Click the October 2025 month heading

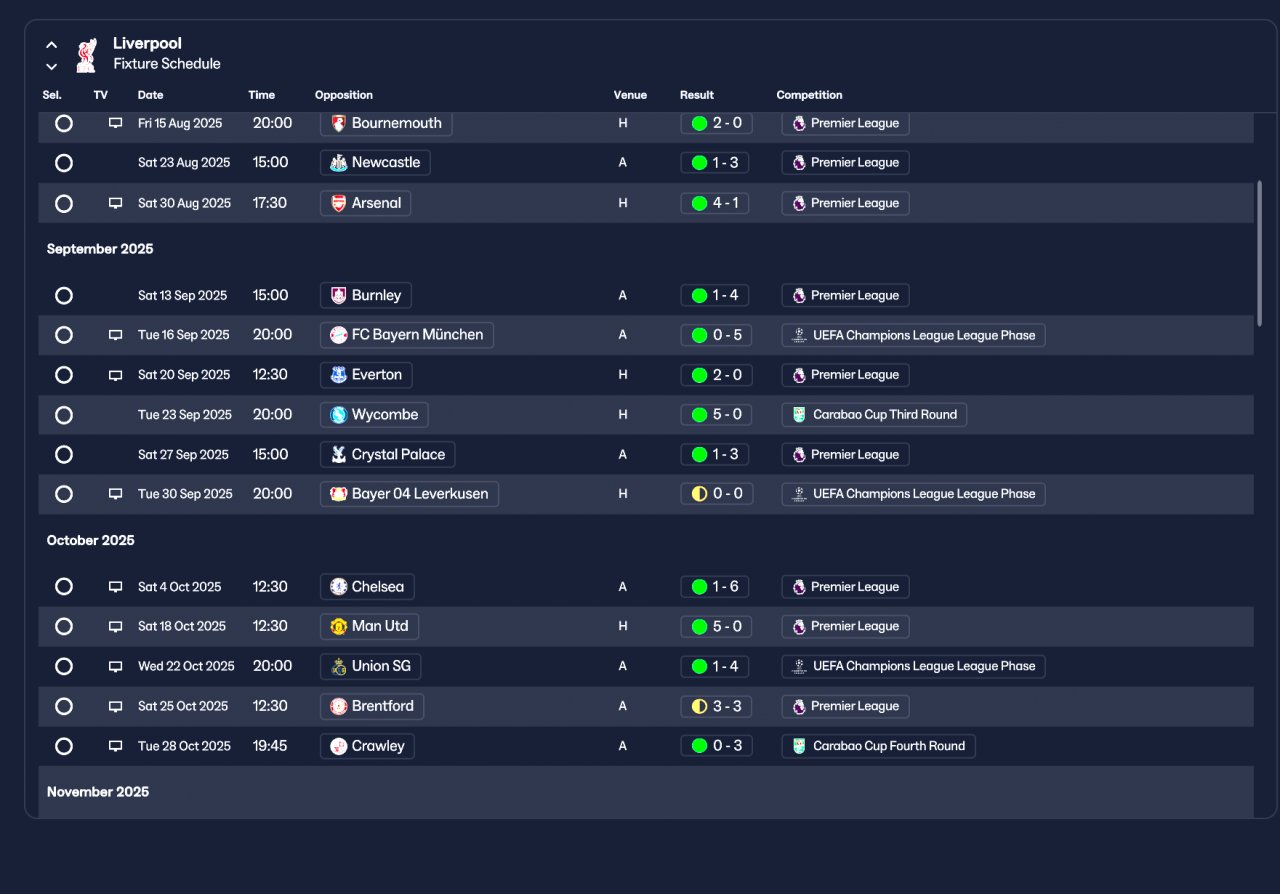[x=91, y=540]
